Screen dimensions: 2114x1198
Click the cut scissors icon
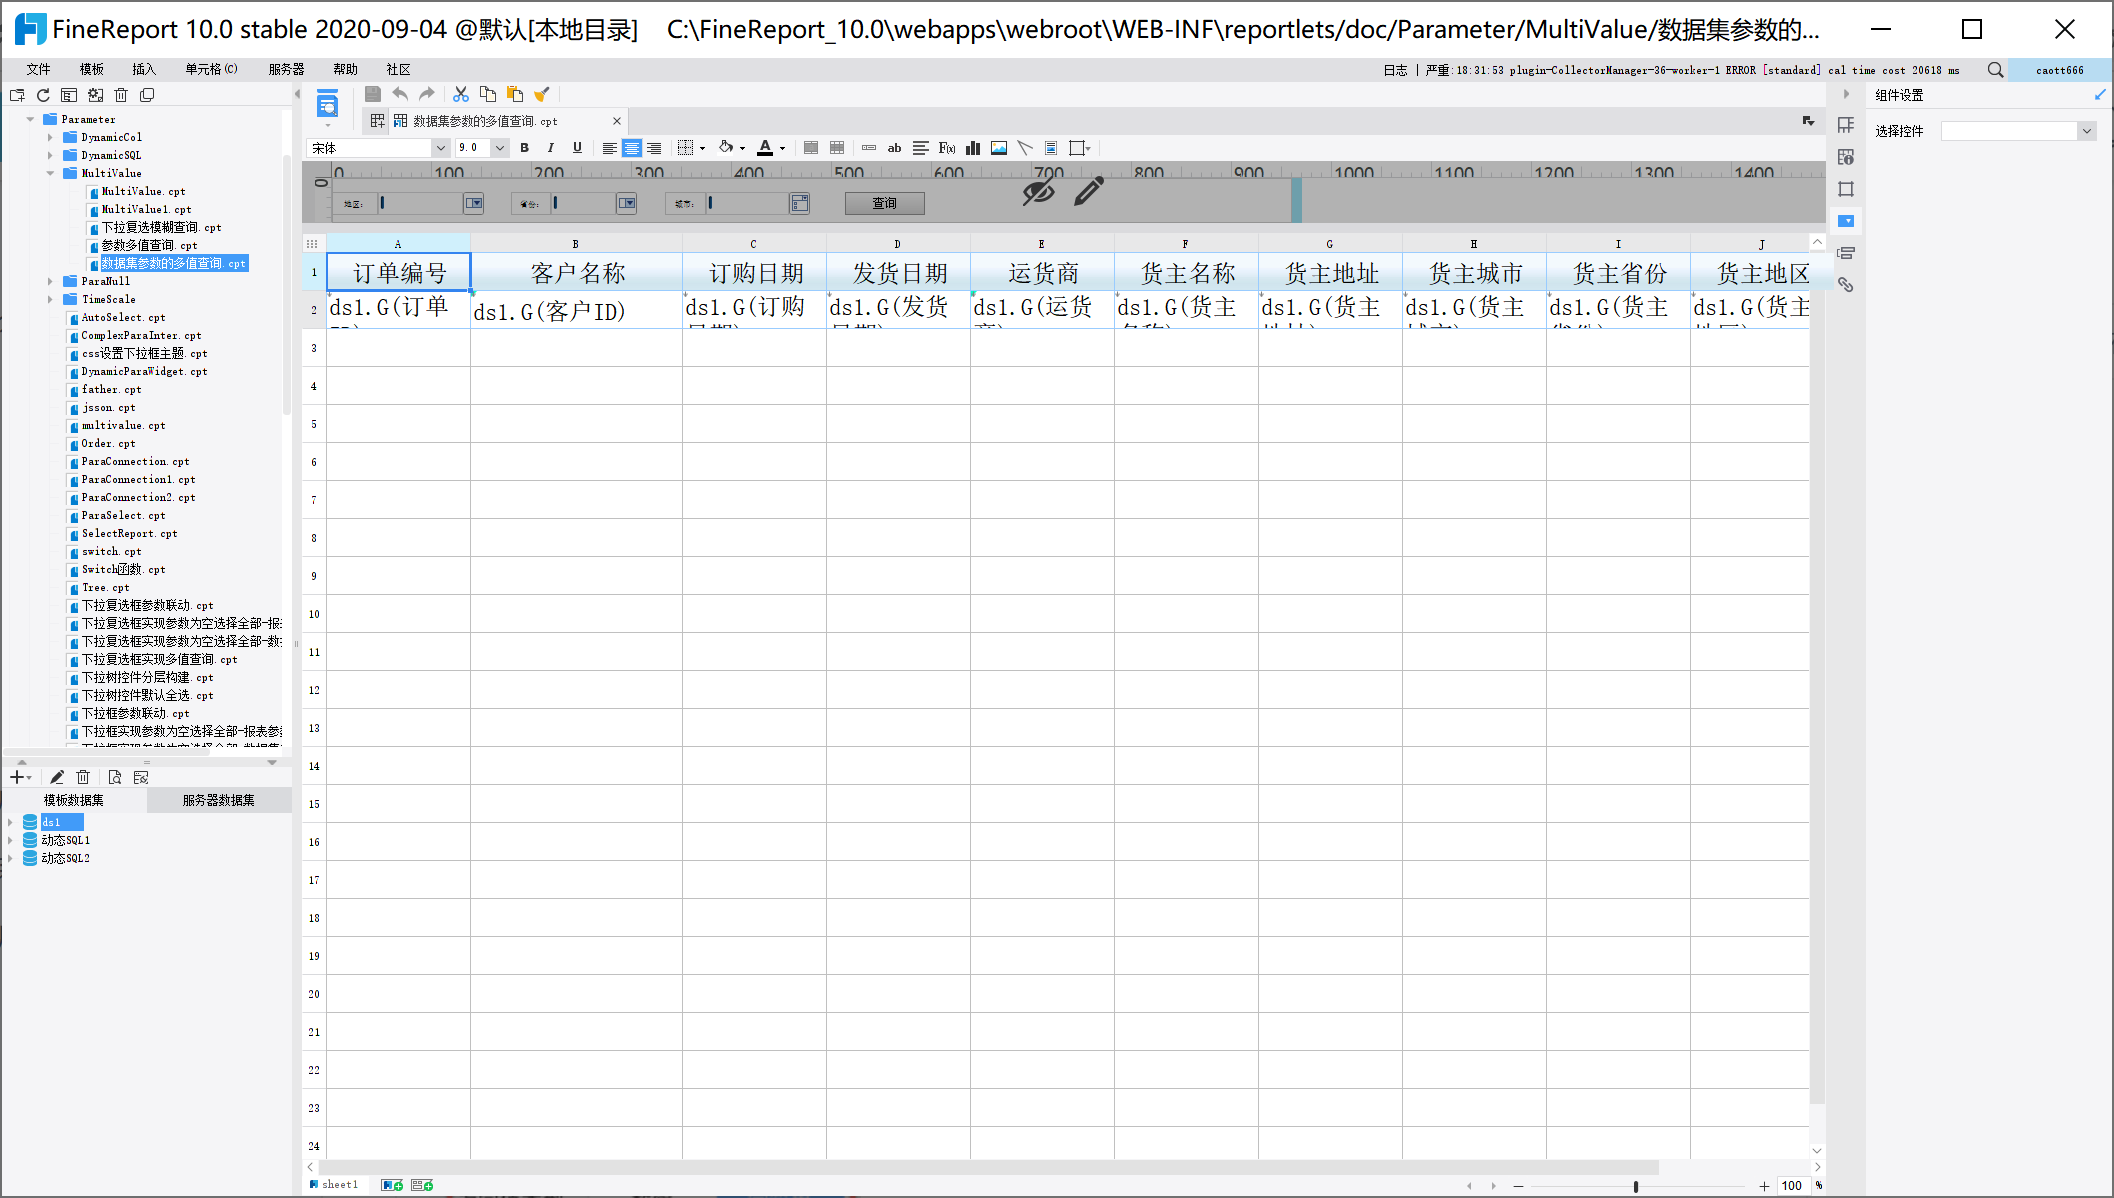pos(461,94)
